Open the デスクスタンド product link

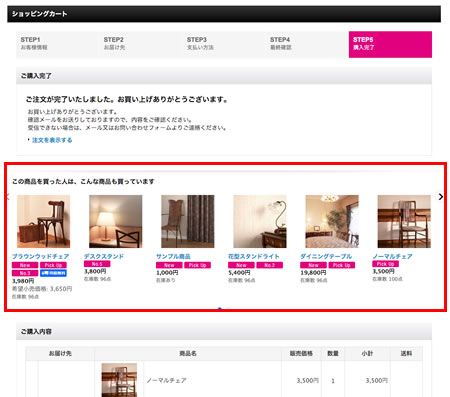(x=104, y=256)
